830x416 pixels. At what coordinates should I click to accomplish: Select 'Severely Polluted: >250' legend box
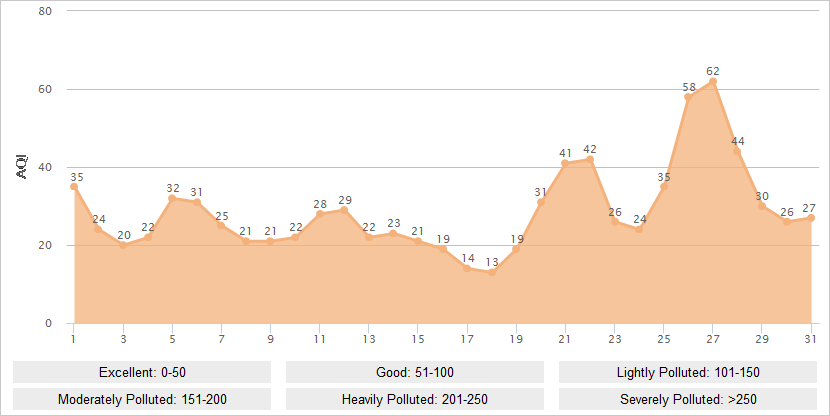pyautogui.click(x=688, y=399)
